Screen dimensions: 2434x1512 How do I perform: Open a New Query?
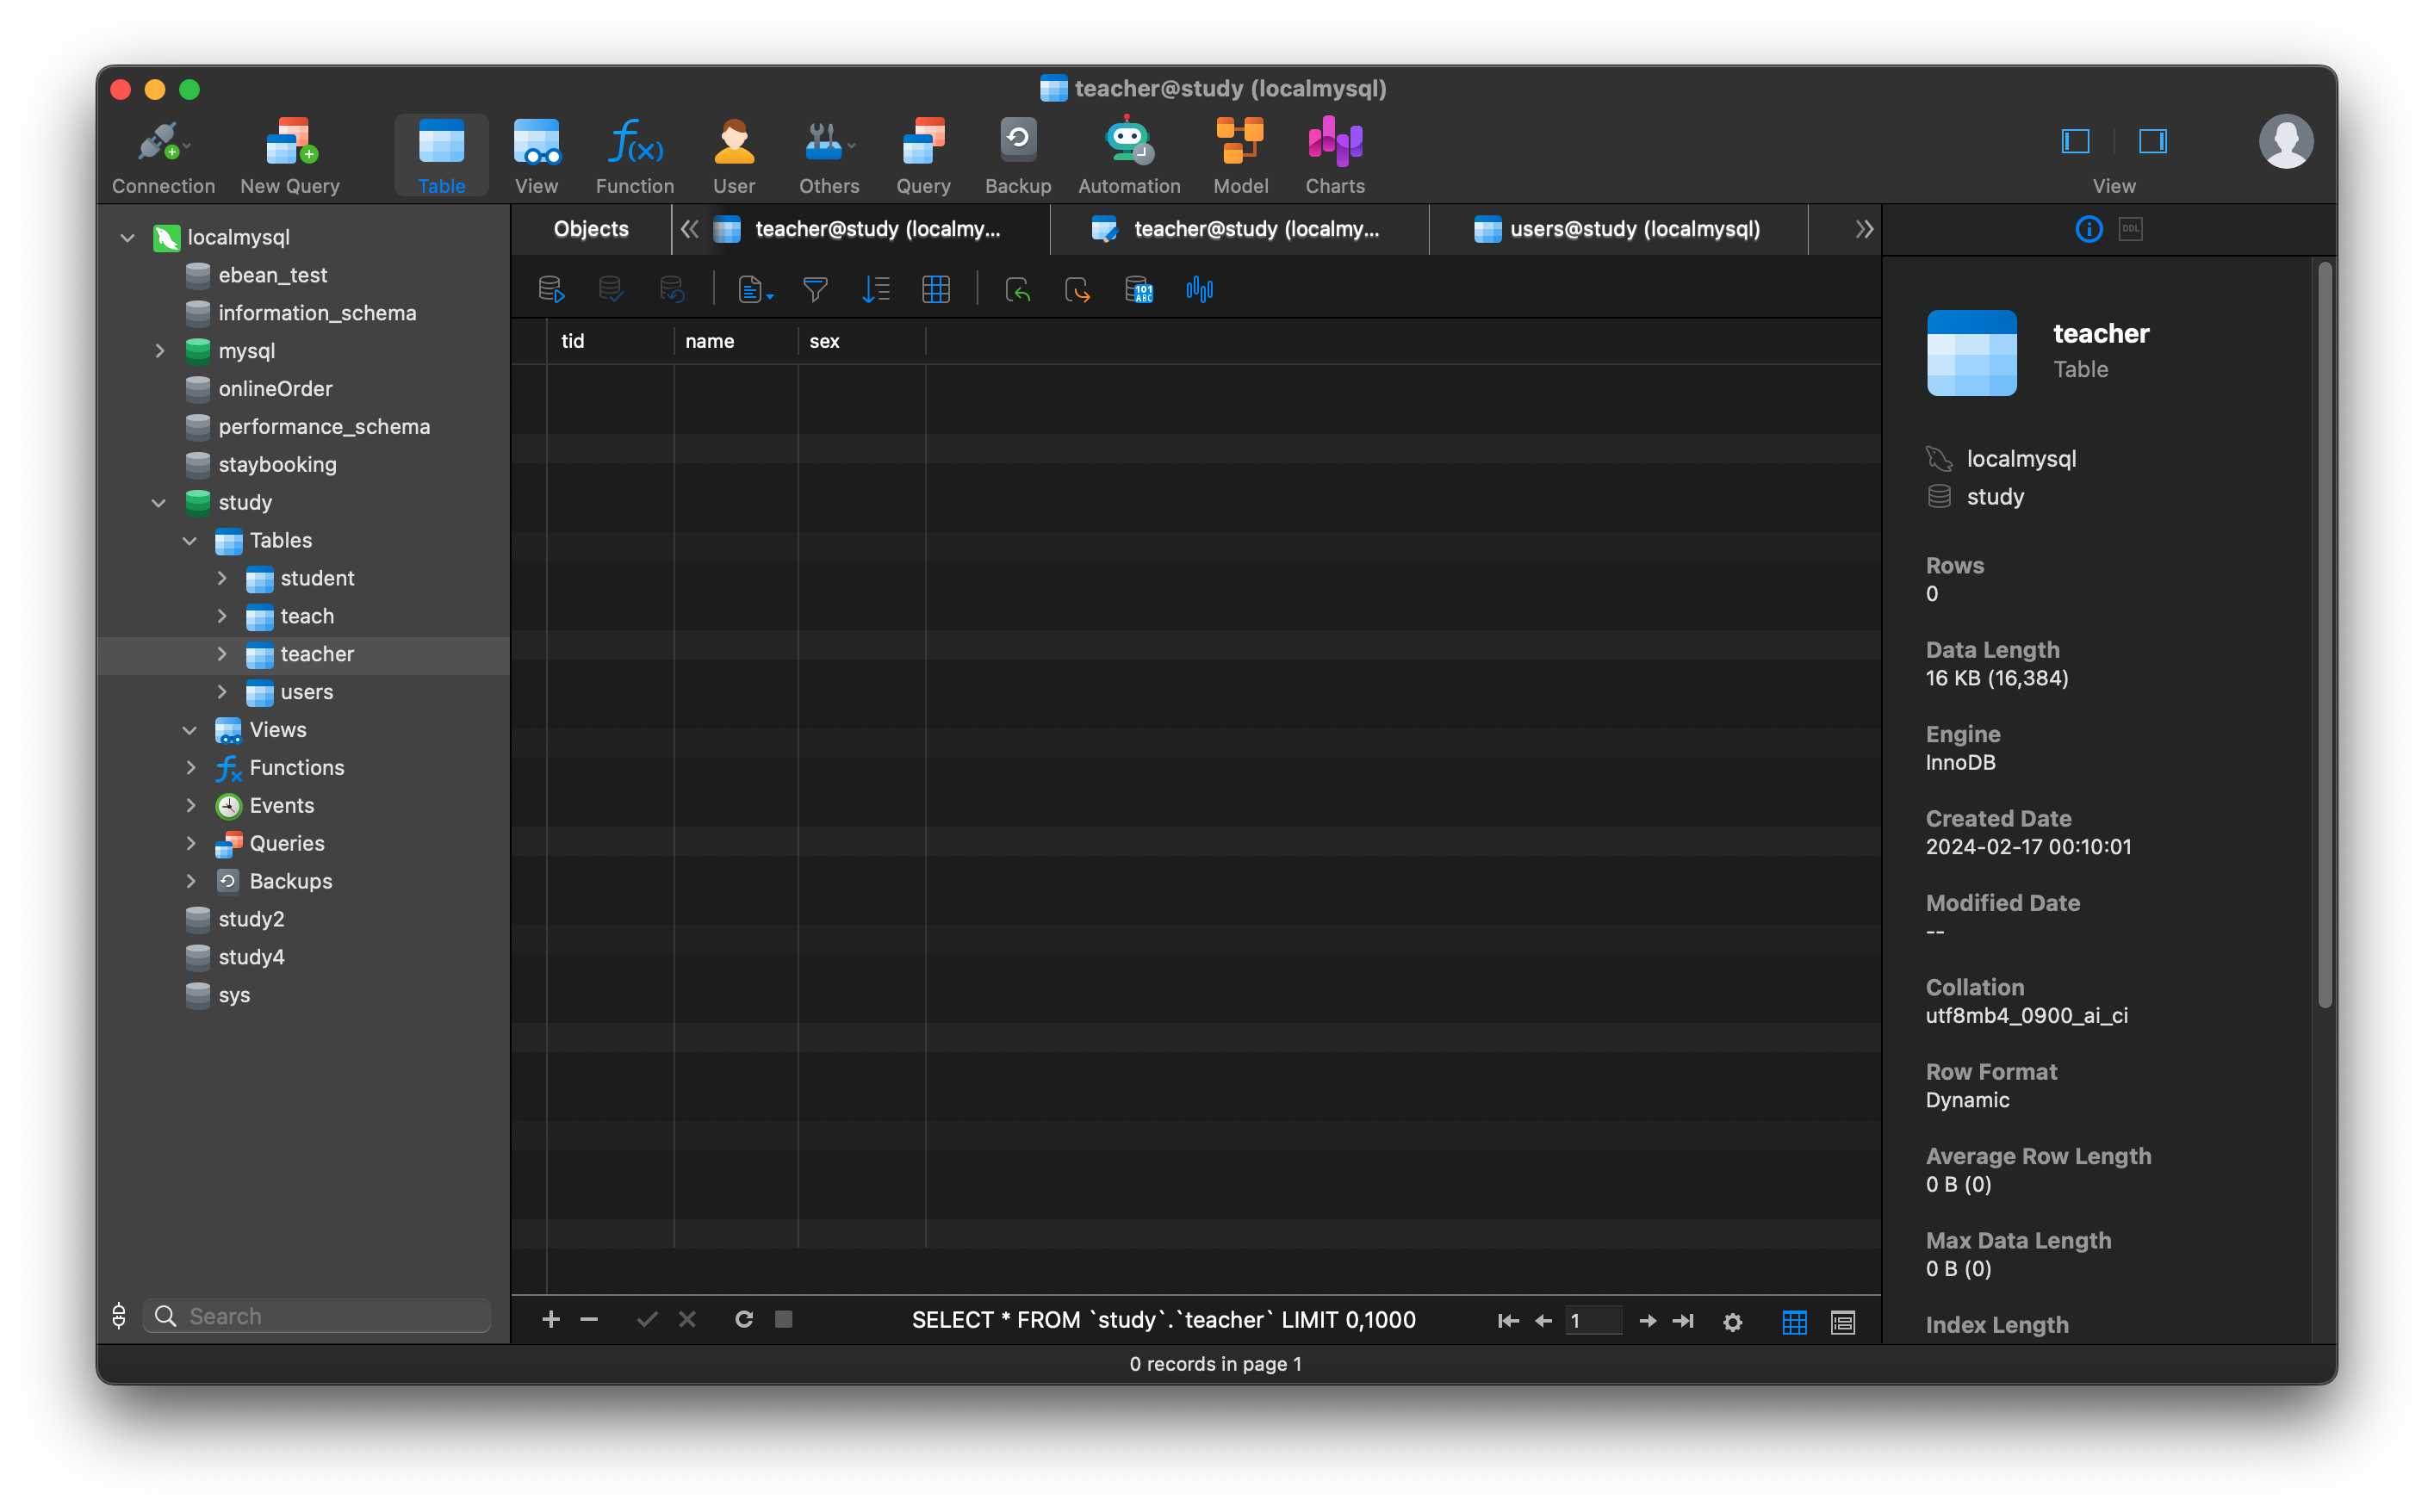click(x=289, y=155)
